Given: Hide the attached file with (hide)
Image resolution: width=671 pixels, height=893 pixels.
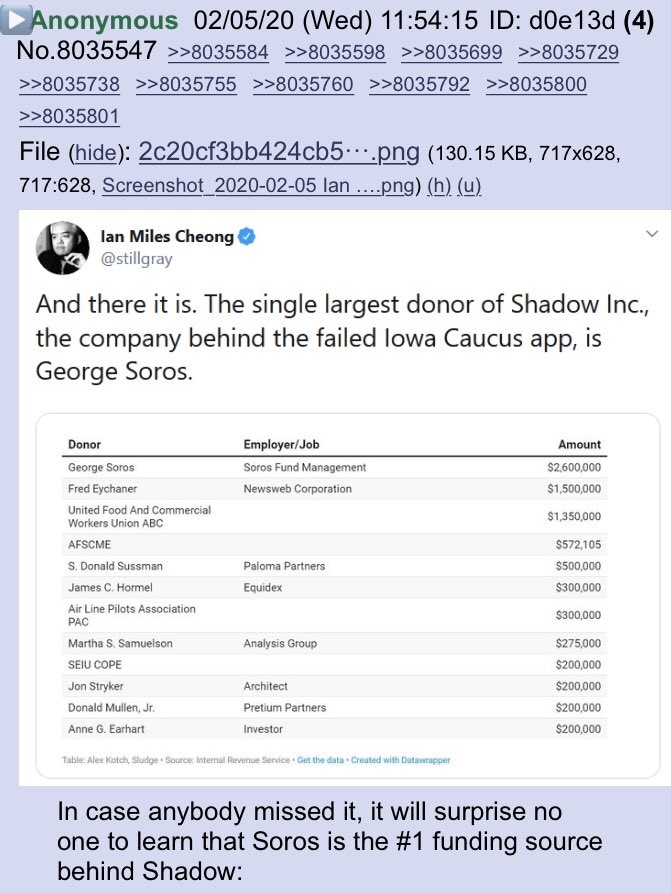Looking at the screenshot, I should [92, 154].
